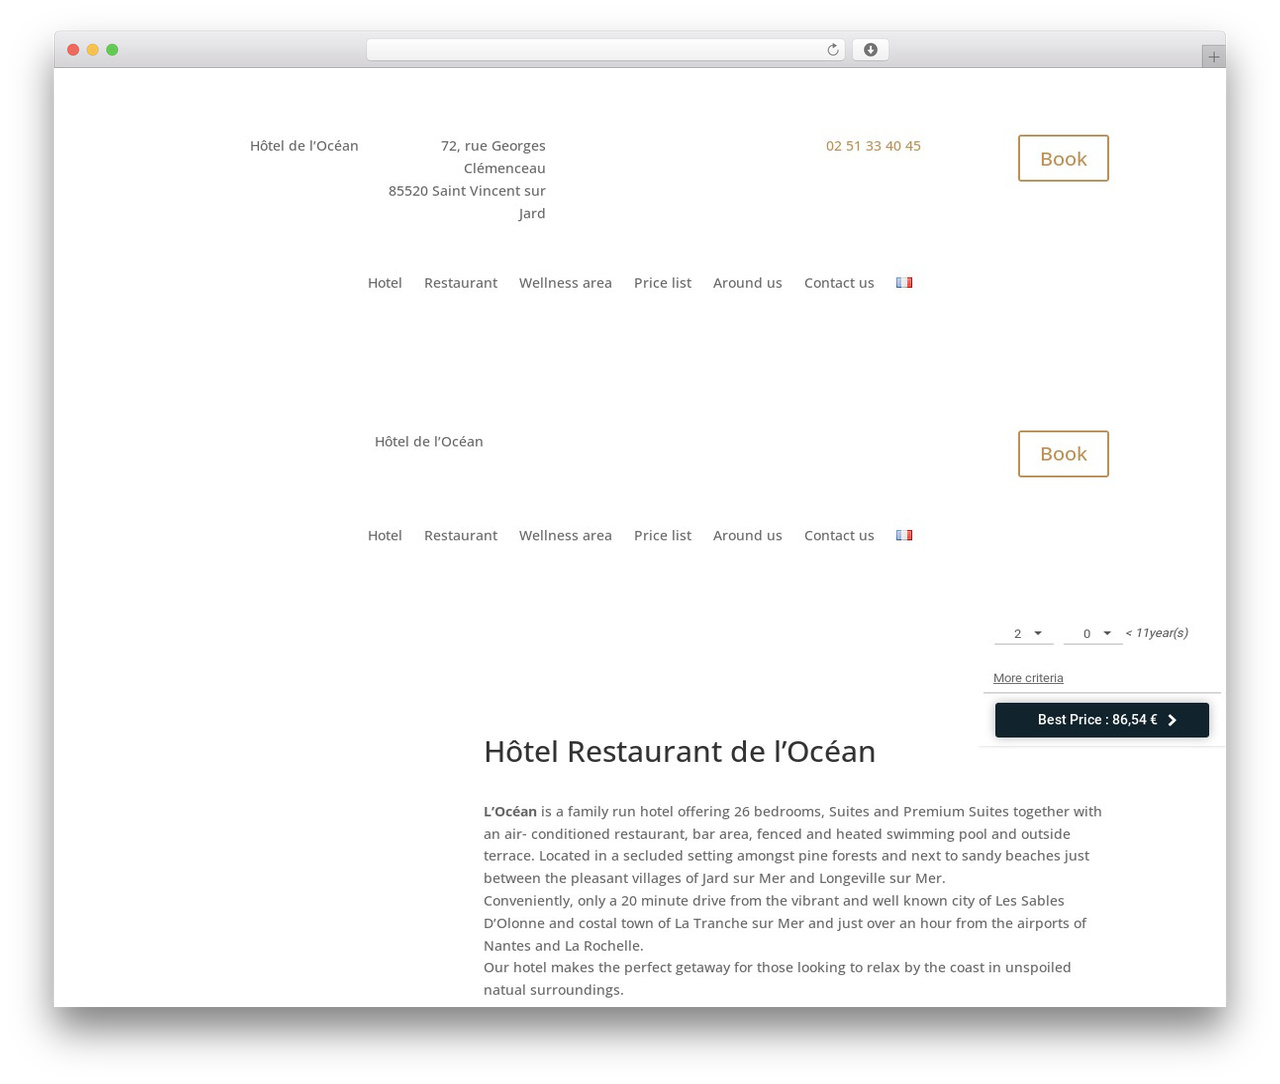Click French flag in lower navigation menu

coord(904,535)
